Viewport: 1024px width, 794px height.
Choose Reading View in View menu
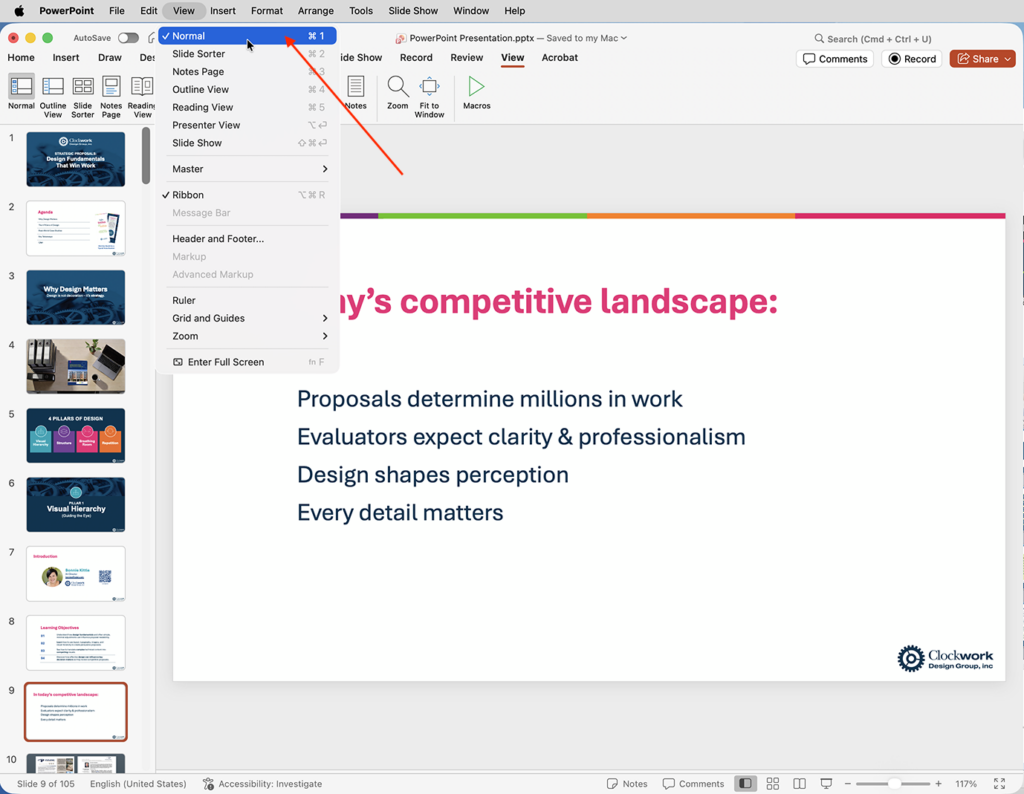248,107
